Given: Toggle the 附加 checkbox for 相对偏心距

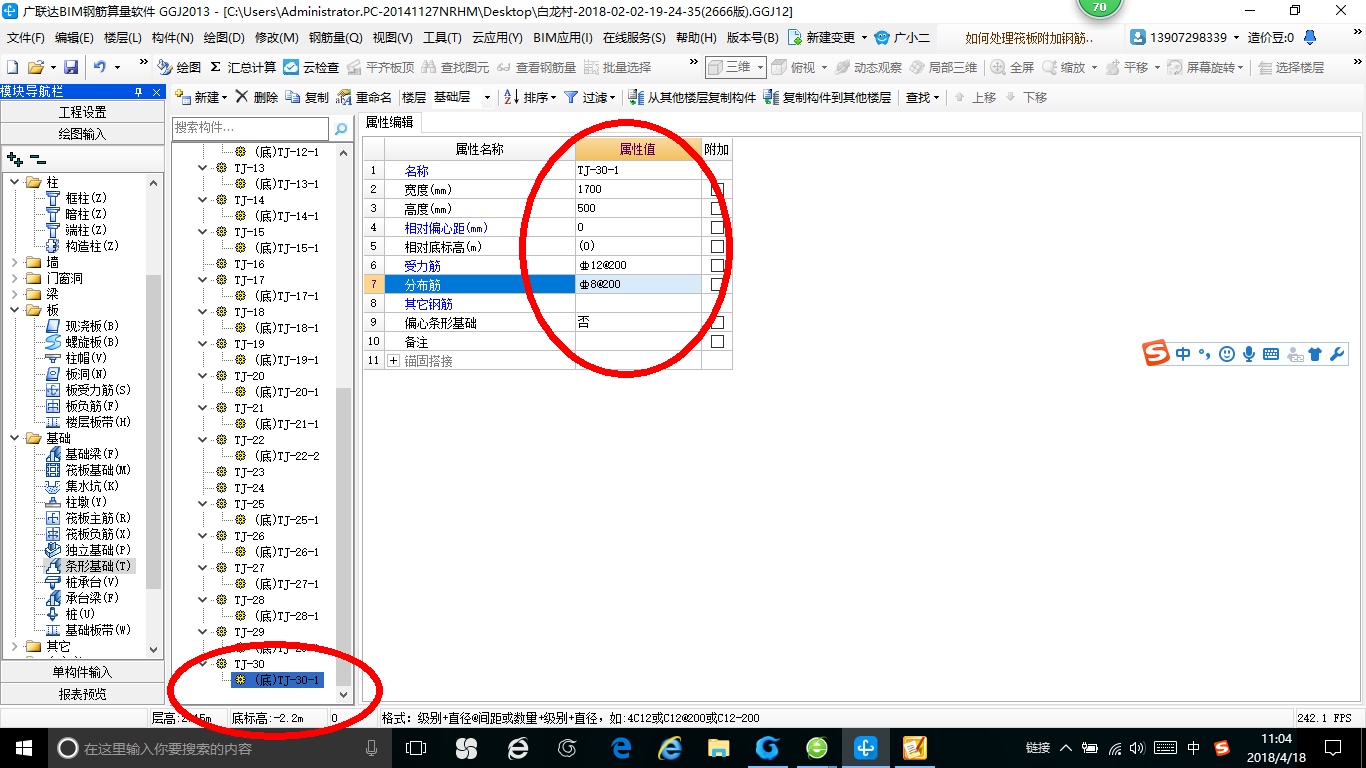Looking at the screenshot, I should click(717, 228).
